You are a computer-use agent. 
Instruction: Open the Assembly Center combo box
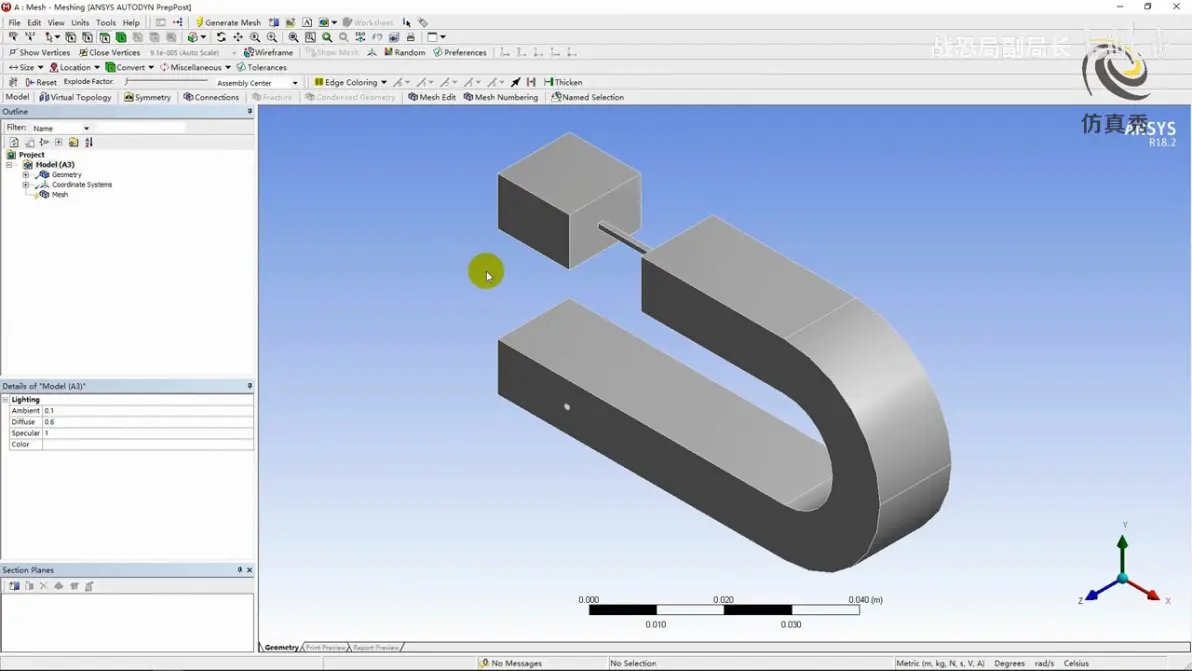[257, 83]
